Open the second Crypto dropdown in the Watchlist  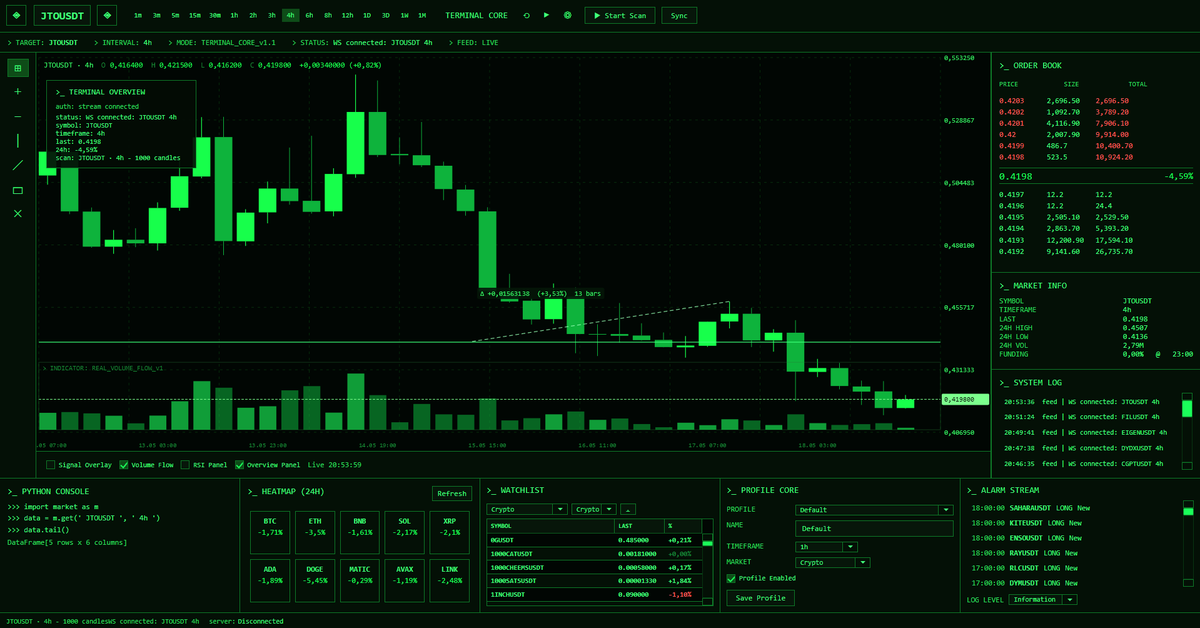(x=594, y=509)
